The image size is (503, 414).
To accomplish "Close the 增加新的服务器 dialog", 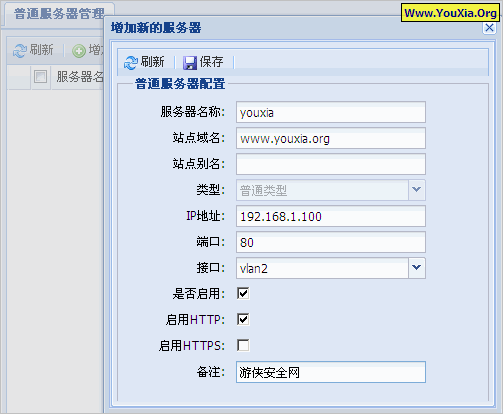I will 489,28.
